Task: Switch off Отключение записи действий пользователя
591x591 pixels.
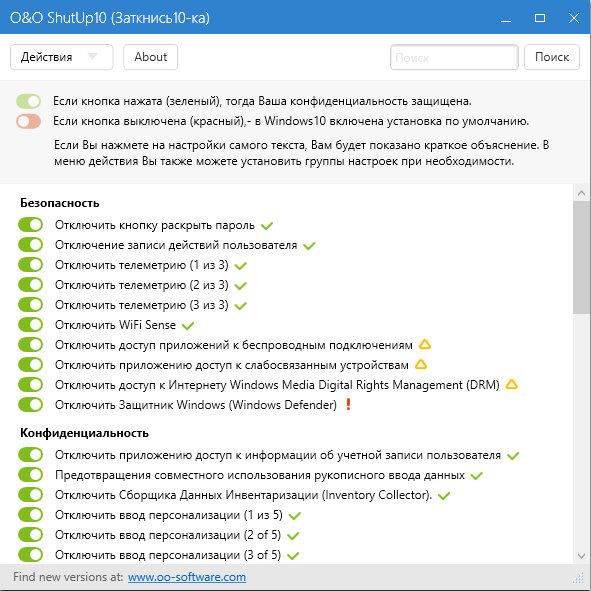Action: (x=31, y=245)
